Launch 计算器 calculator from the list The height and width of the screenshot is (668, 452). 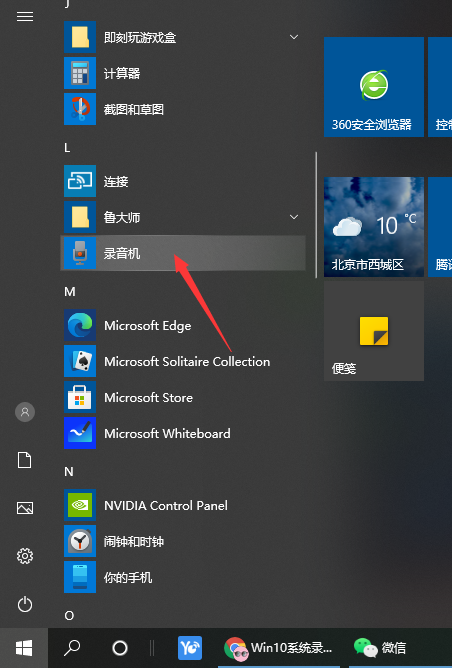pyautogui.click(x=183, y=73)
